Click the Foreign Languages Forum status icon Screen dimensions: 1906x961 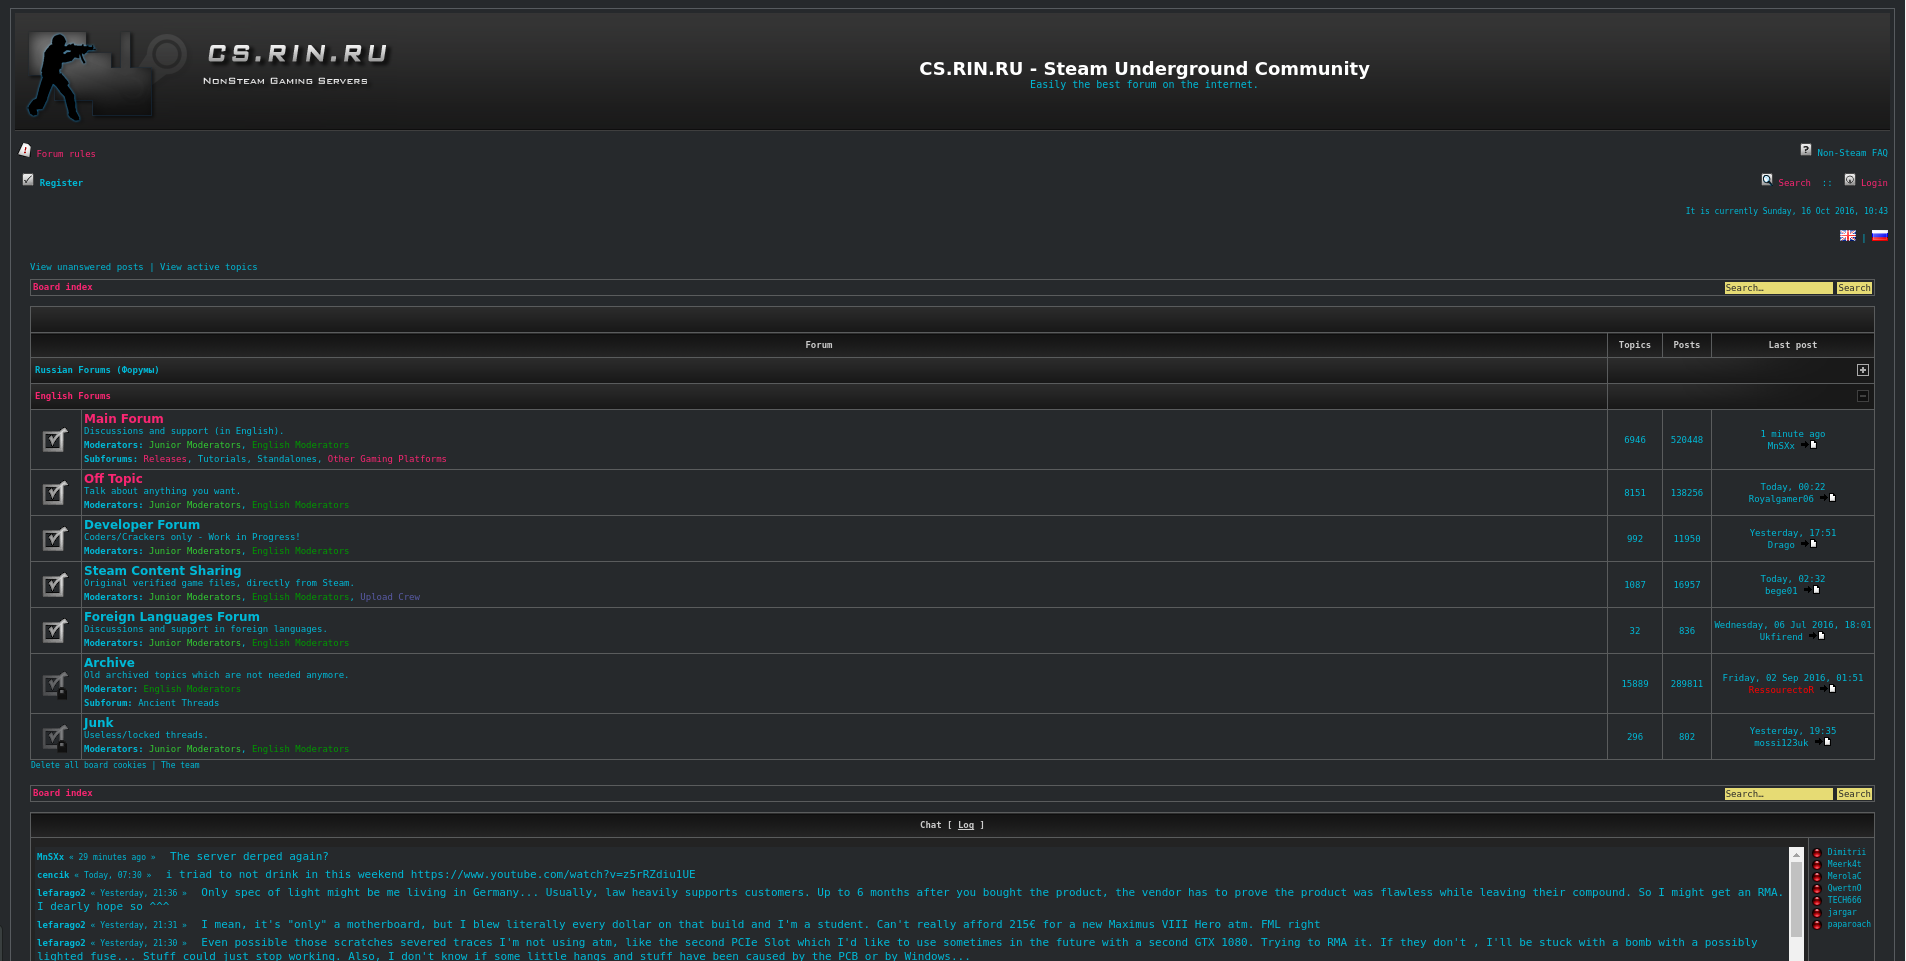coord(55,630)
